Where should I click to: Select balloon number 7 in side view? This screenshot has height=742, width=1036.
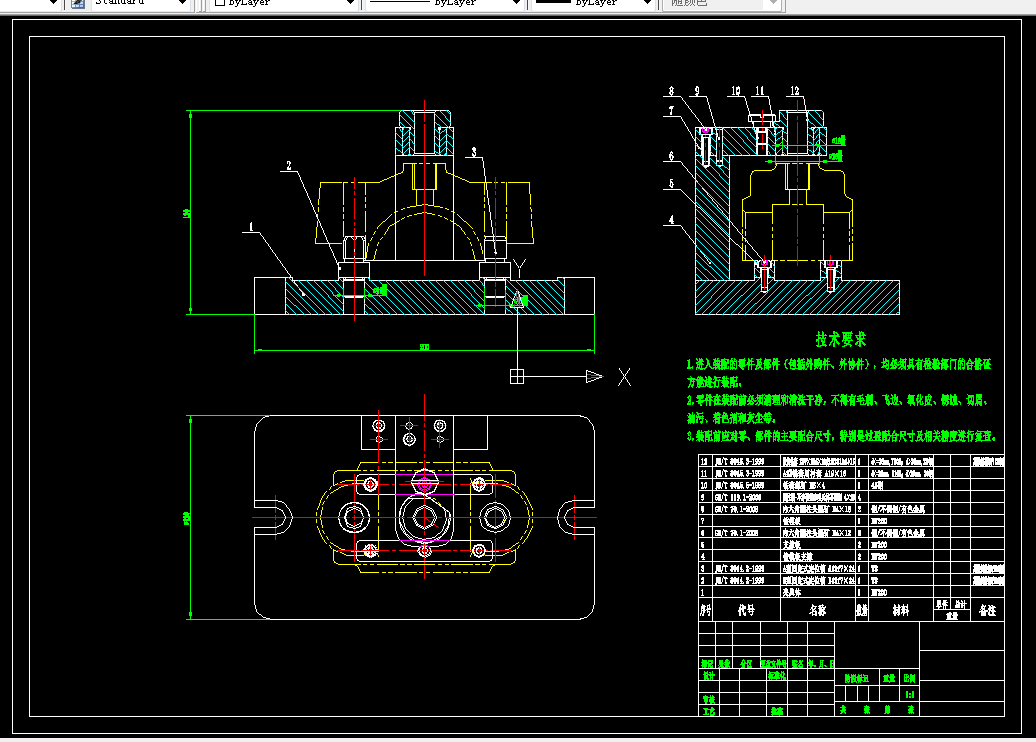tap(671, 110)
